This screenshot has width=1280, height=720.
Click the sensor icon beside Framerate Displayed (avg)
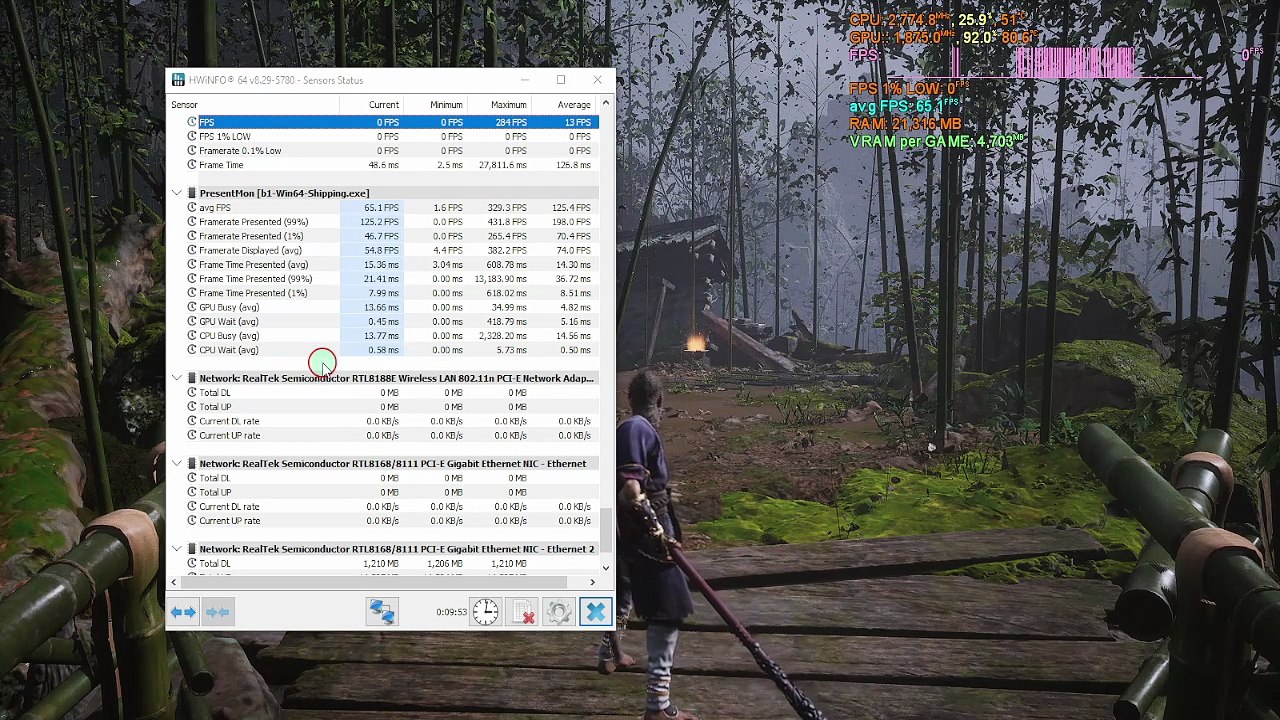[x=192, y=251]
